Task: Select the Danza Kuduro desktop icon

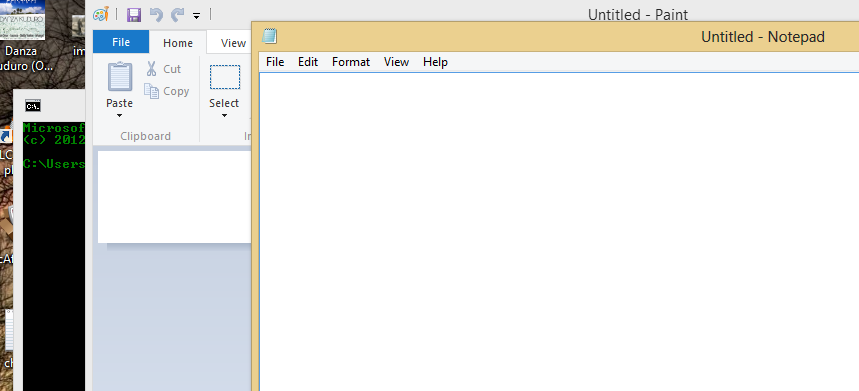Action: (x=22, y=36)
